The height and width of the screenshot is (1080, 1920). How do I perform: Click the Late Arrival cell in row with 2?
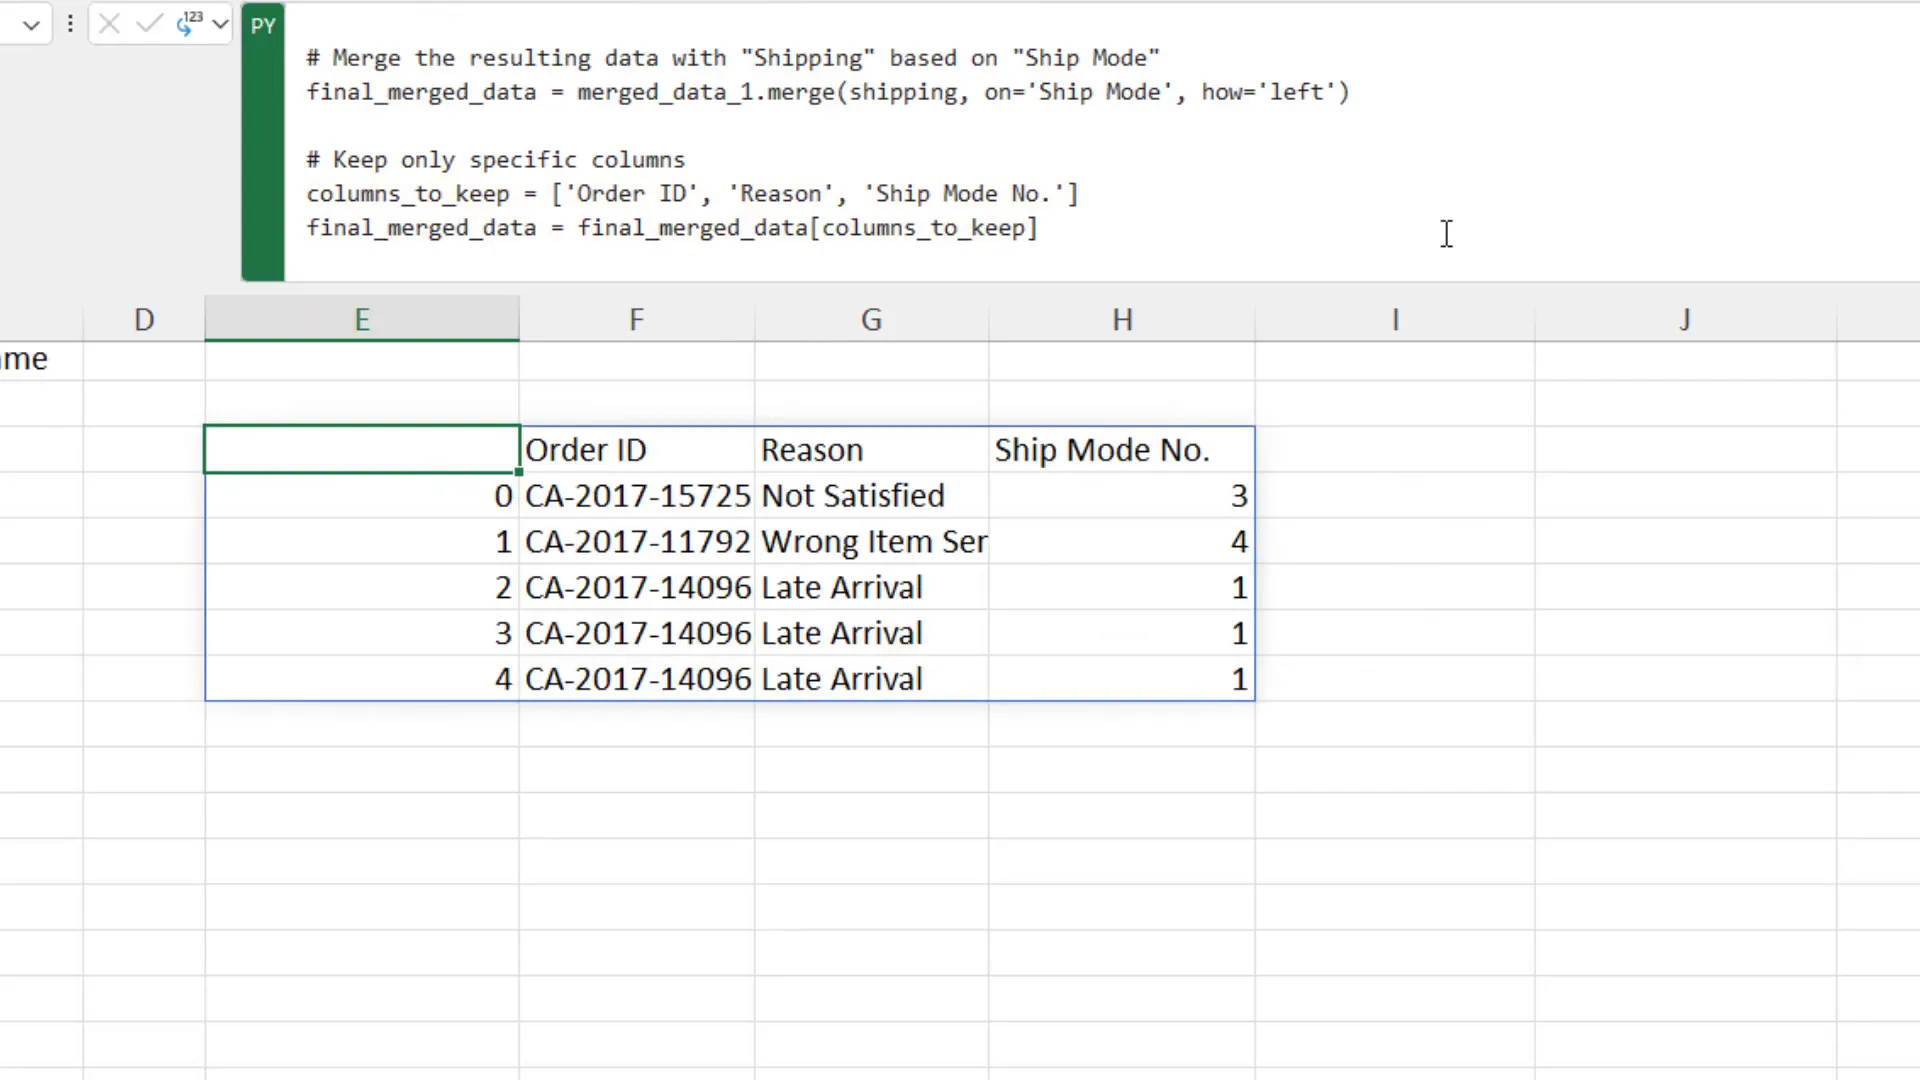pos(841,587)
